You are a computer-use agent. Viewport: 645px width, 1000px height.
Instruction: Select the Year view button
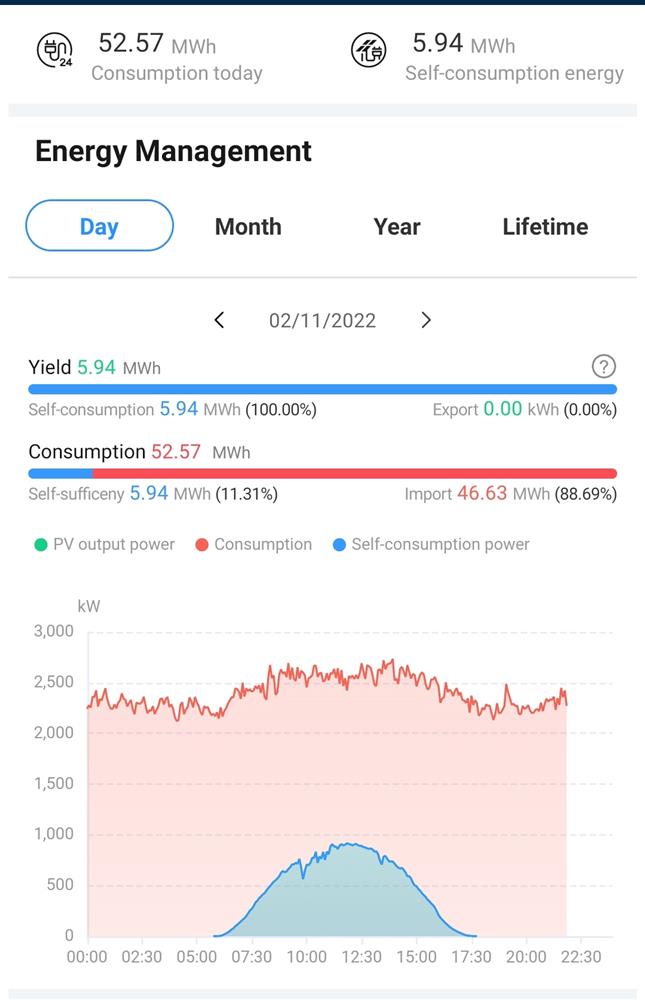click(x=396, y=226)
